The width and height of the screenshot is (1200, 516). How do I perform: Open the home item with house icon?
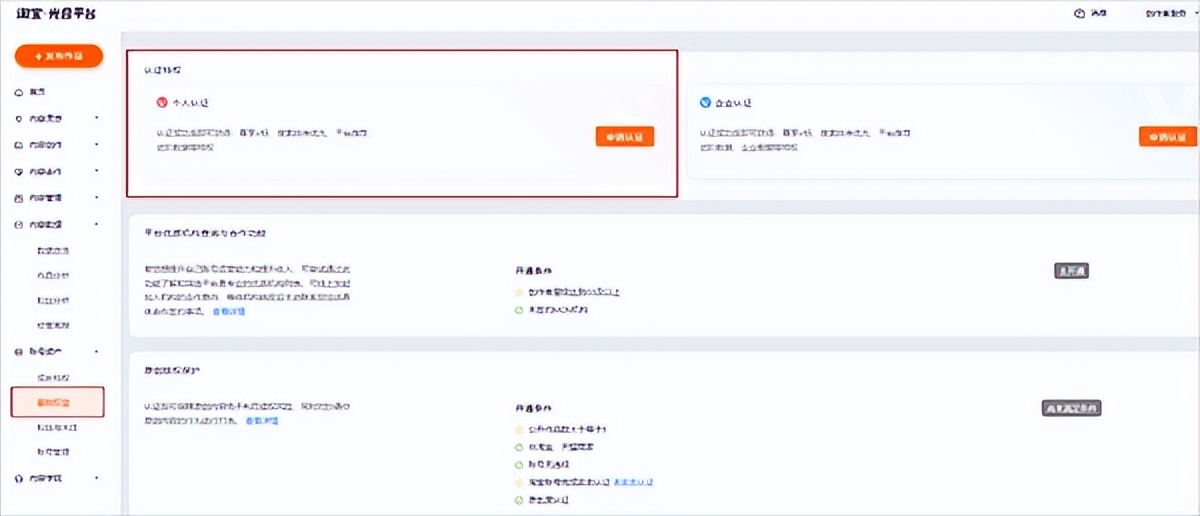tap(30, 92)
